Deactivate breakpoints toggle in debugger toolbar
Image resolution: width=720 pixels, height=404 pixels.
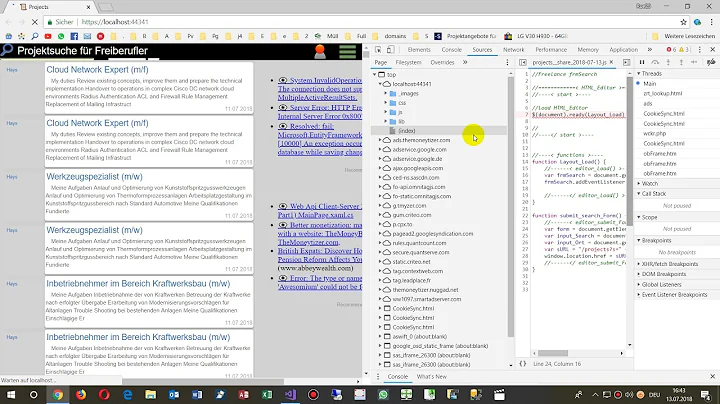click(x=711, y=62)
